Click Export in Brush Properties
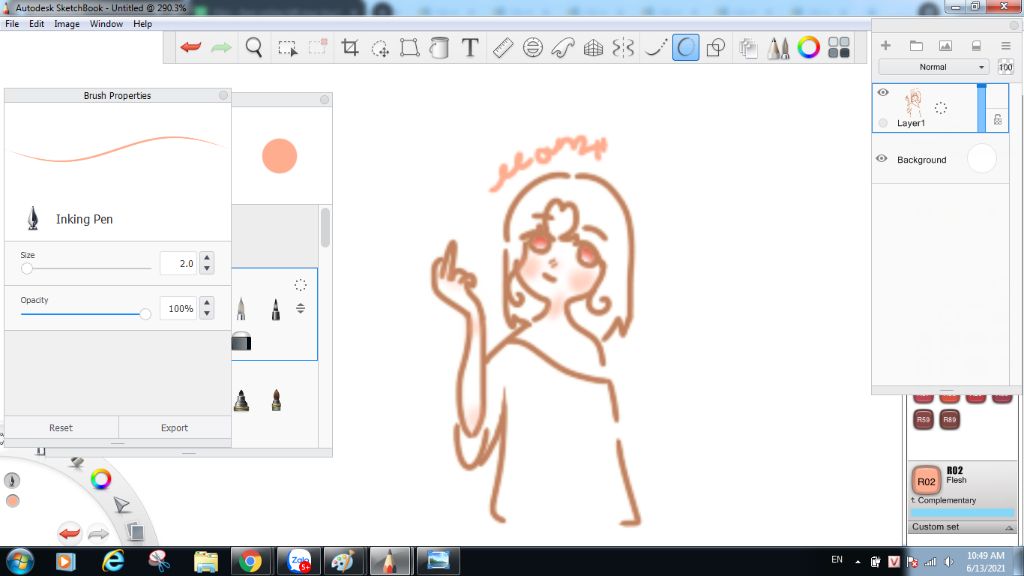This screenshot has height=576, width=1024. (x=174, y=428)
